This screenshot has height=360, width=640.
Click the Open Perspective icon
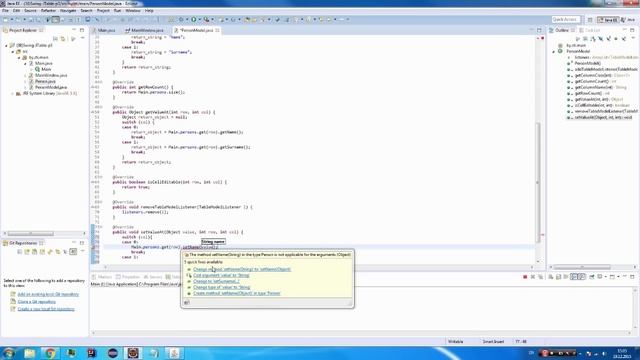point(590,19)
